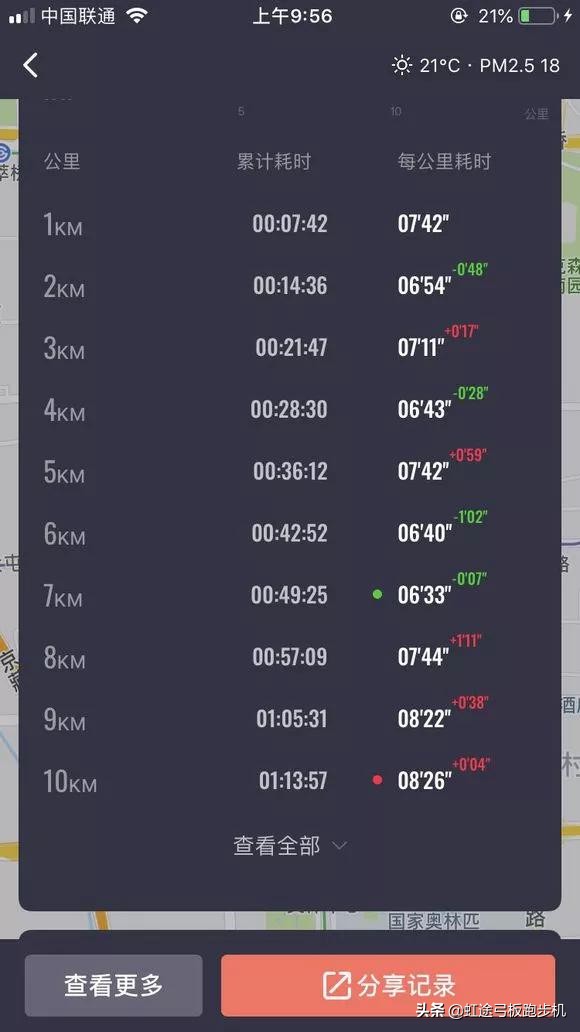
Task: Expand 查看全部 to view all splits
Action: pos(280,845)
